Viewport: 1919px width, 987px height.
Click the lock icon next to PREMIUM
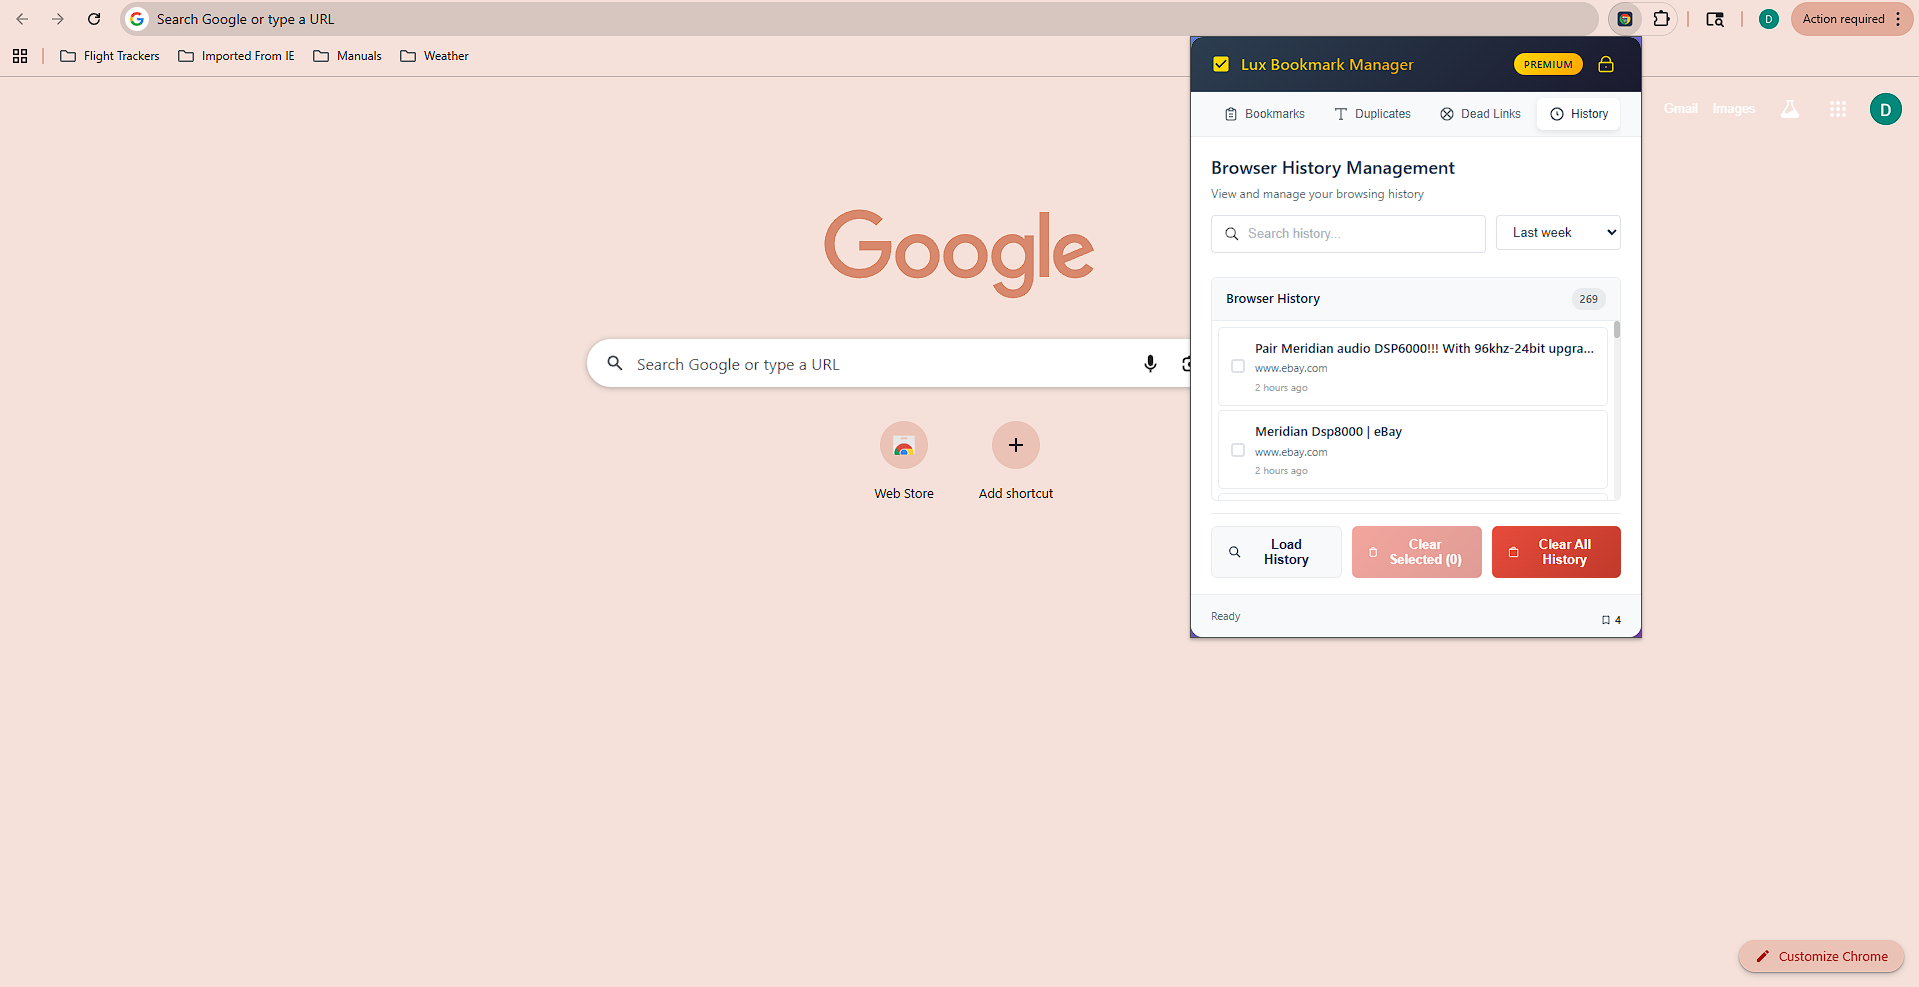tap(1606, 64)
